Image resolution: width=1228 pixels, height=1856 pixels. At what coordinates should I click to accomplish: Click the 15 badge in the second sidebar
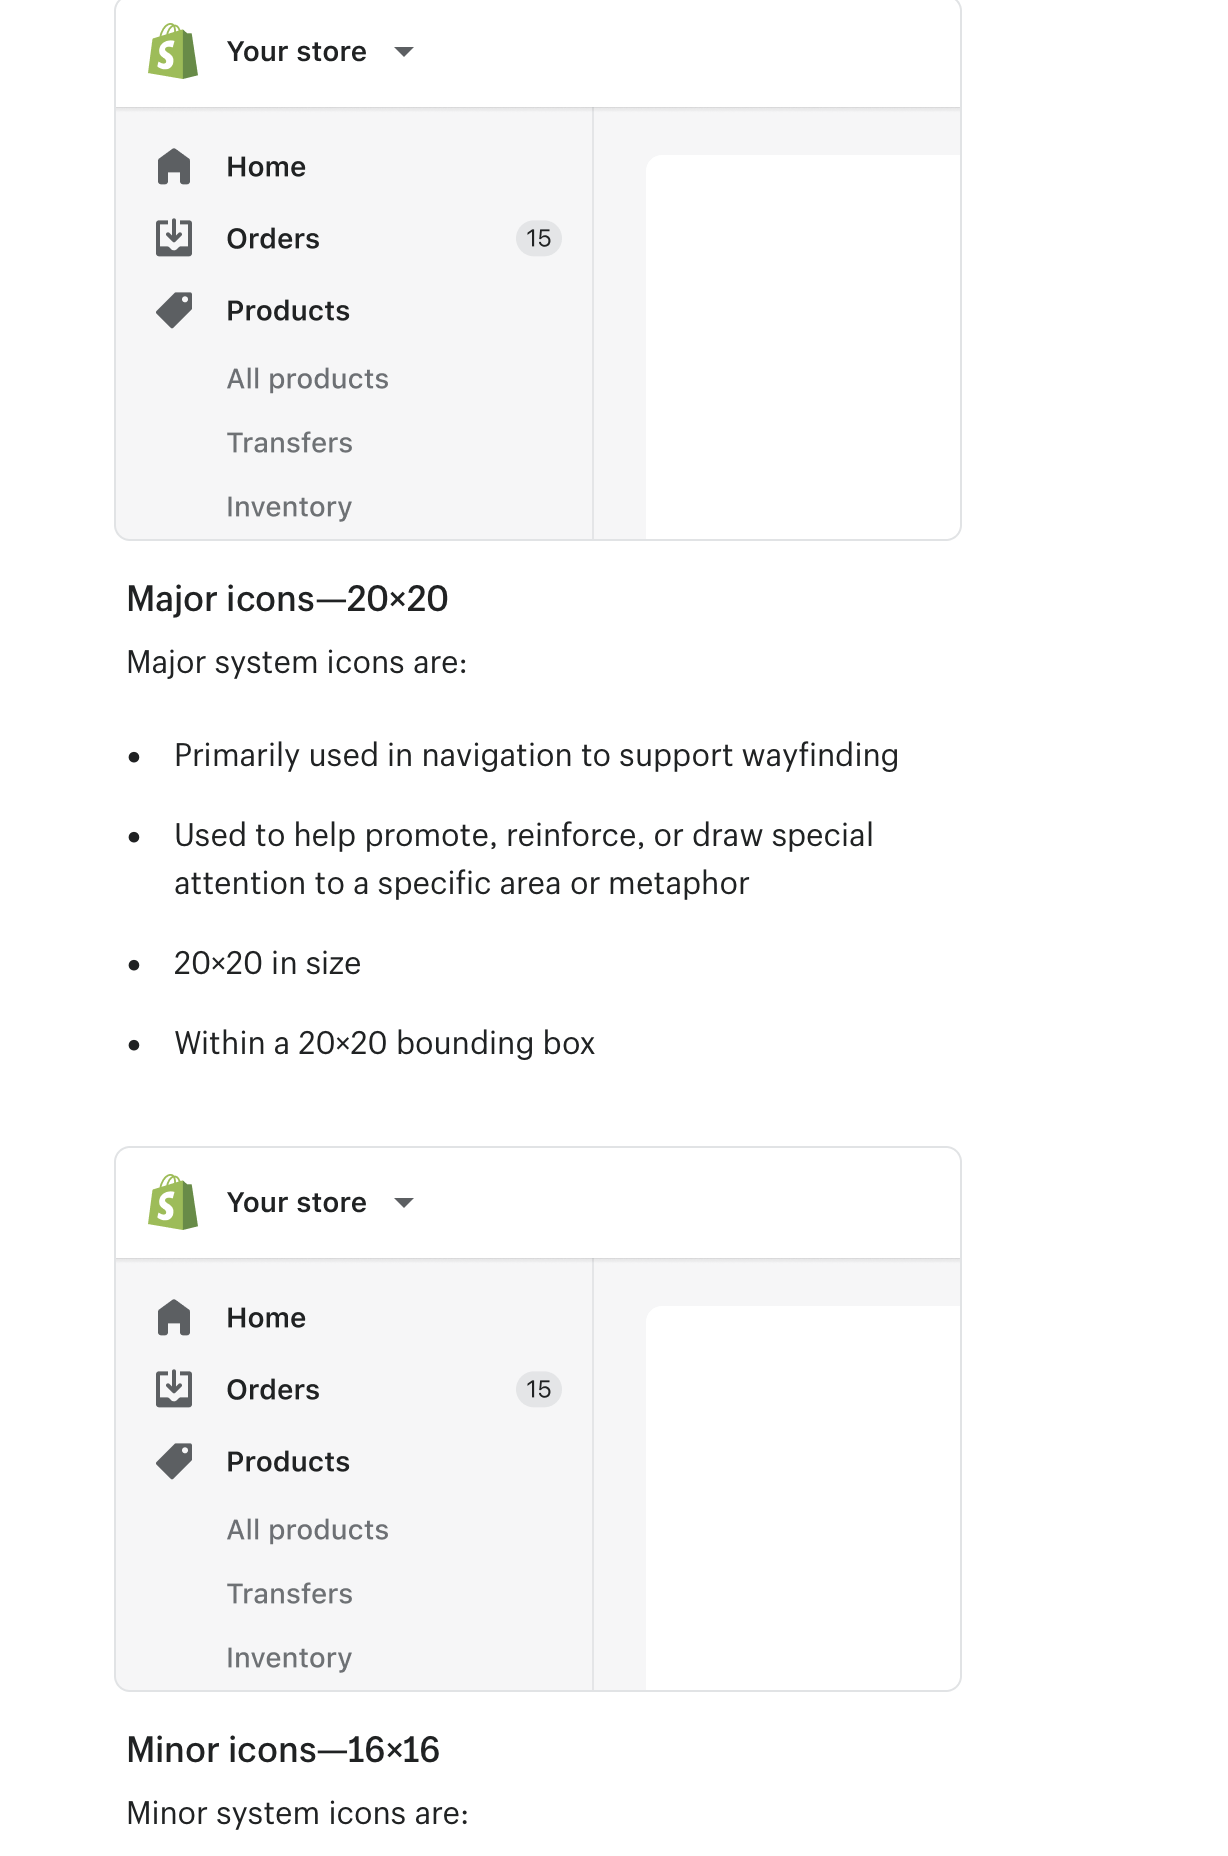pos(538,1389)
